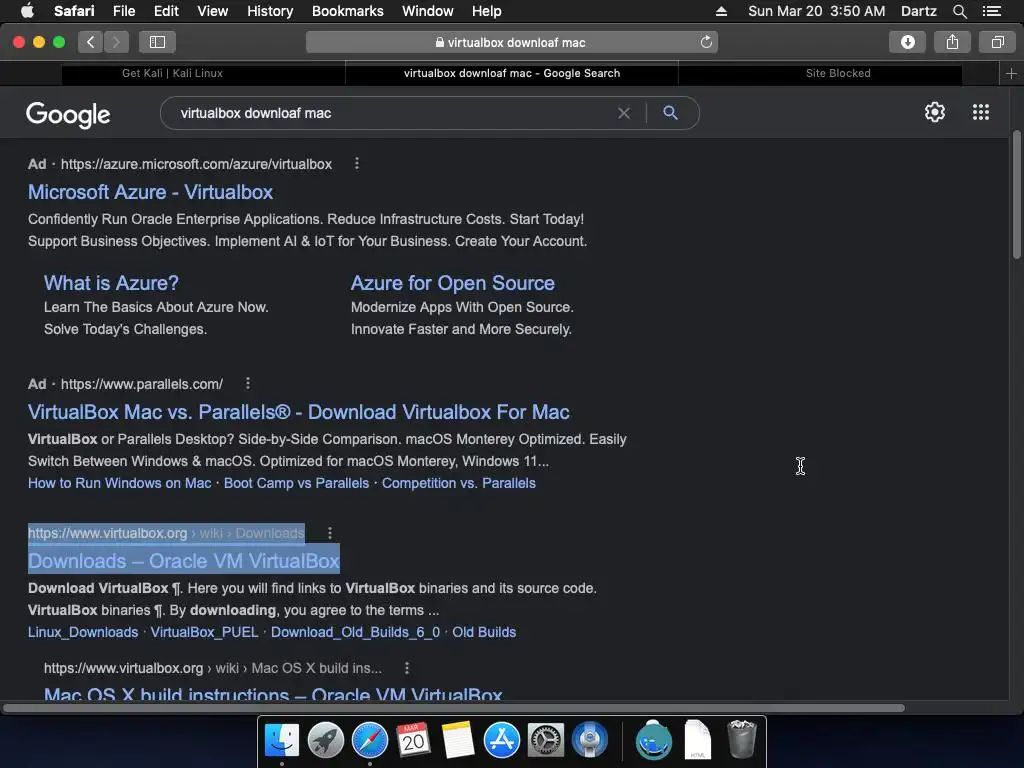1024x768 pixels.
Task: Reload the page with the refresh icon
Action: [x=706, y=42]
